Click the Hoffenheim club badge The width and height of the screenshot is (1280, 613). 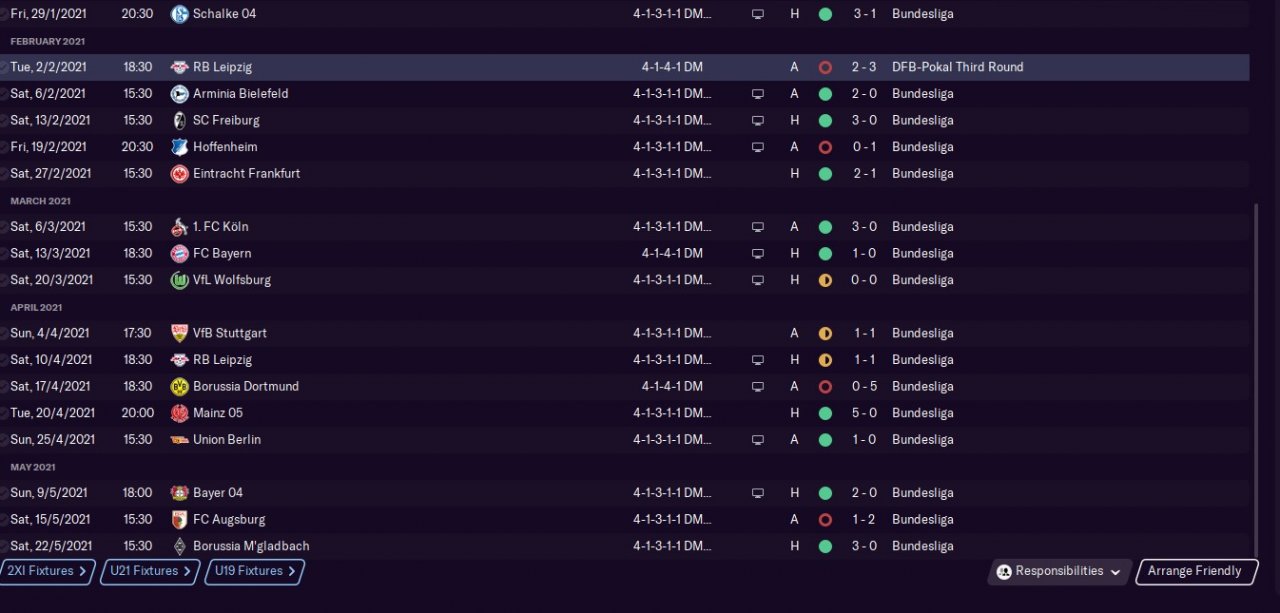(180, 147)
